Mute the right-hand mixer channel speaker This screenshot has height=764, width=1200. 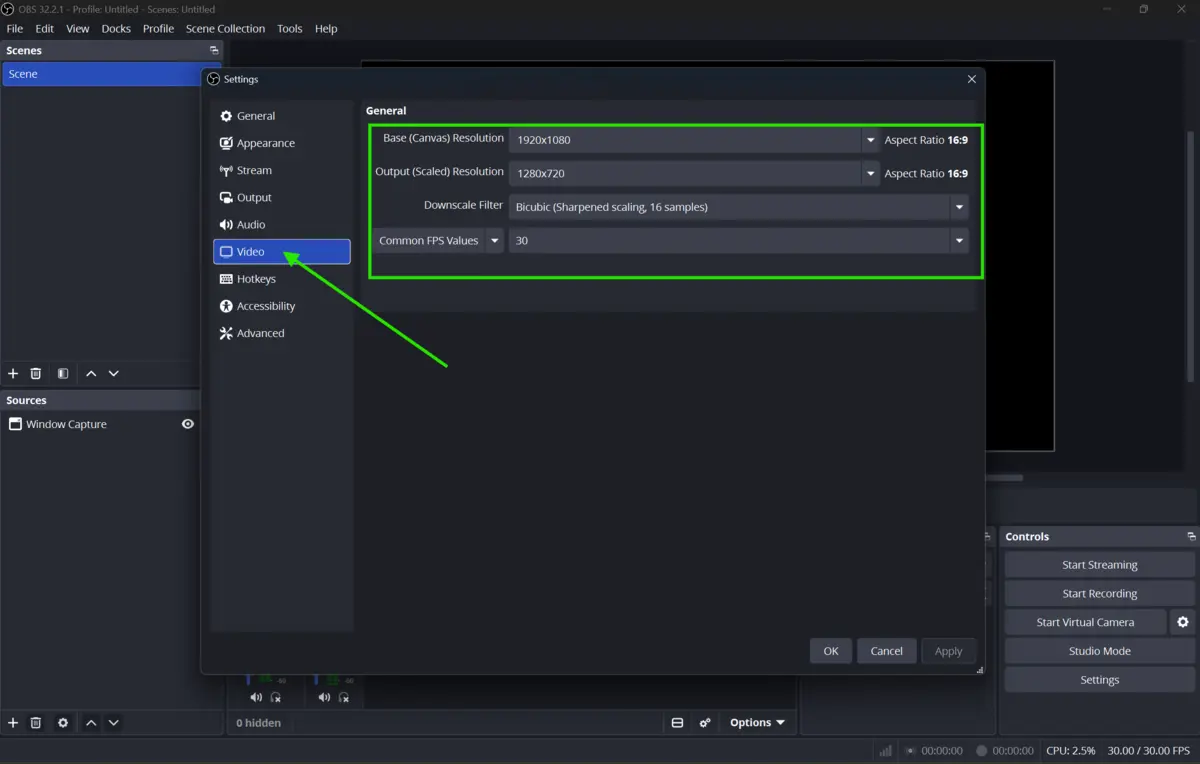click(324, 697)
